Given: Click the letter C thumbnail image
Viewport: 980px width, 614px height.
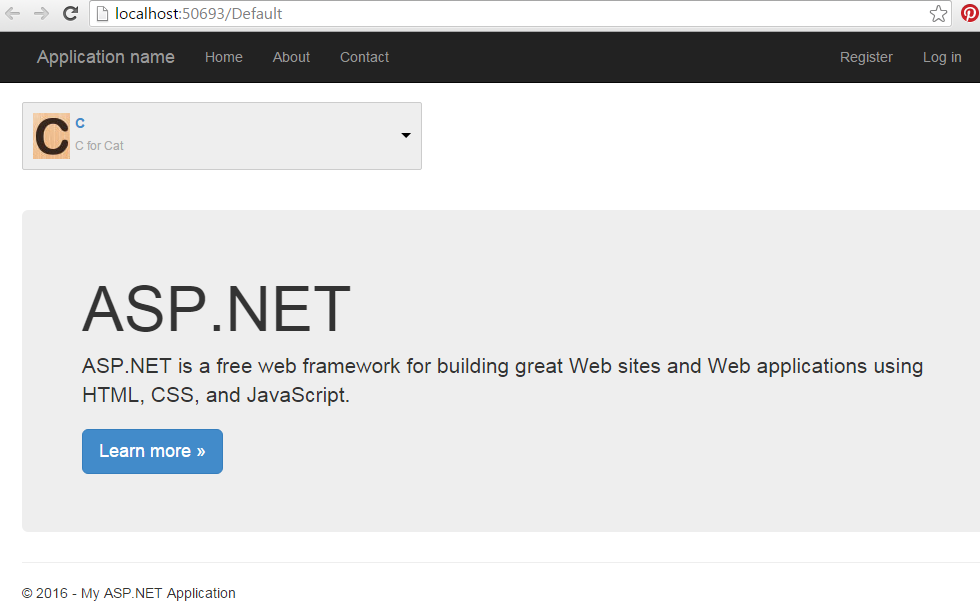Looking at the screenshot, I should tap(51, 136).
